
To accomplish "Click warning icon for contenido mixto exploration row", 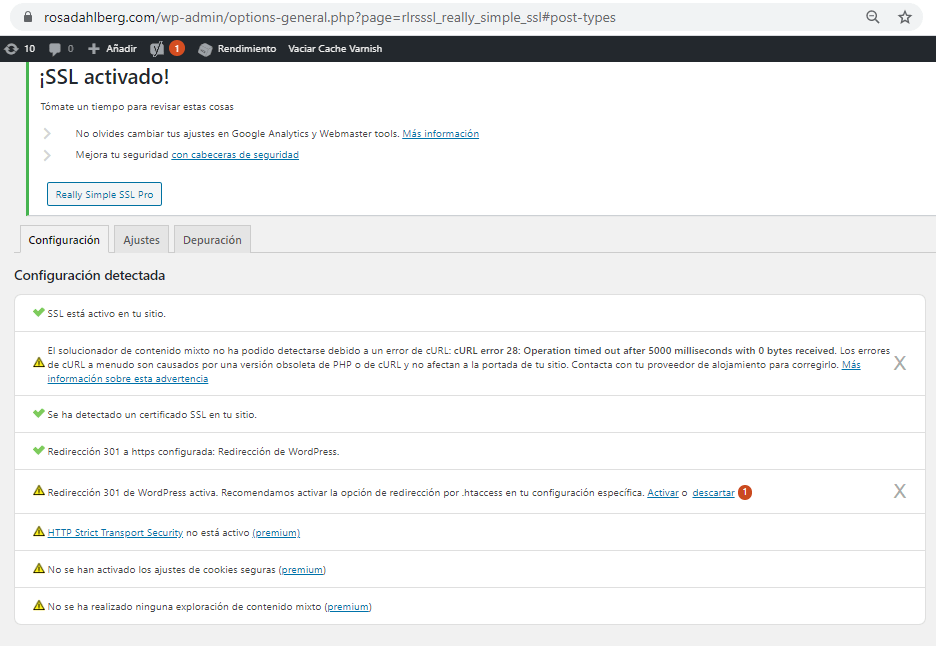I will click(39, 605).
